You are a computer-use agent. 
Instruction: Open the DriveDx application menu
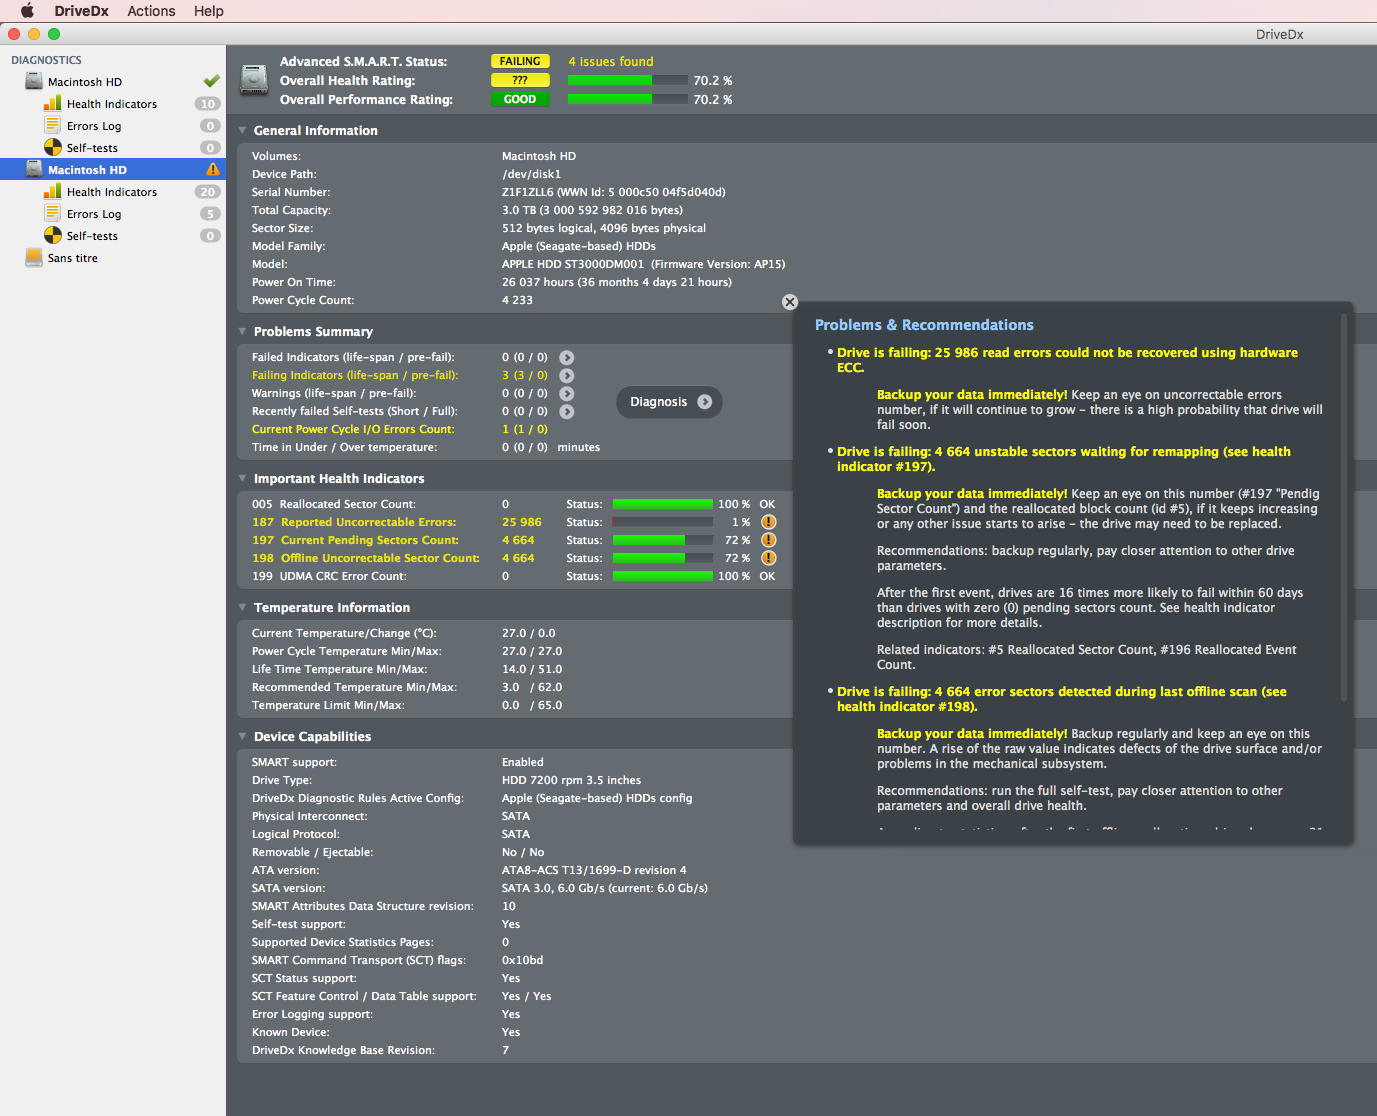point(82,11)
